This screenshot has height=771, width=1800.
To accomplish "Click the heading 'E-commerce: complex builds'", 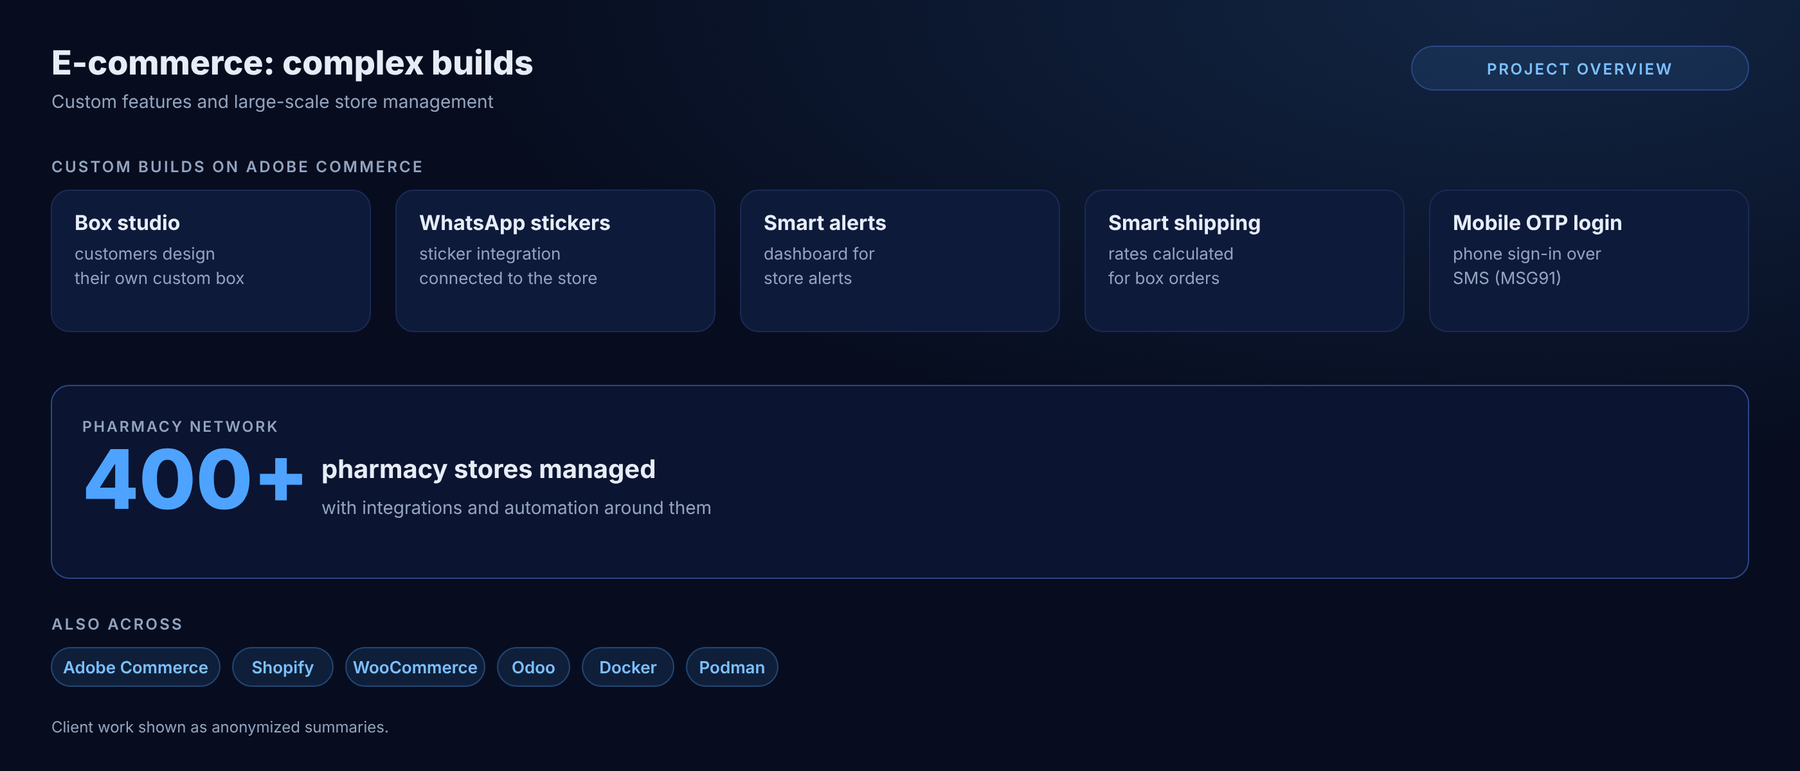I will tap(292, 63).
